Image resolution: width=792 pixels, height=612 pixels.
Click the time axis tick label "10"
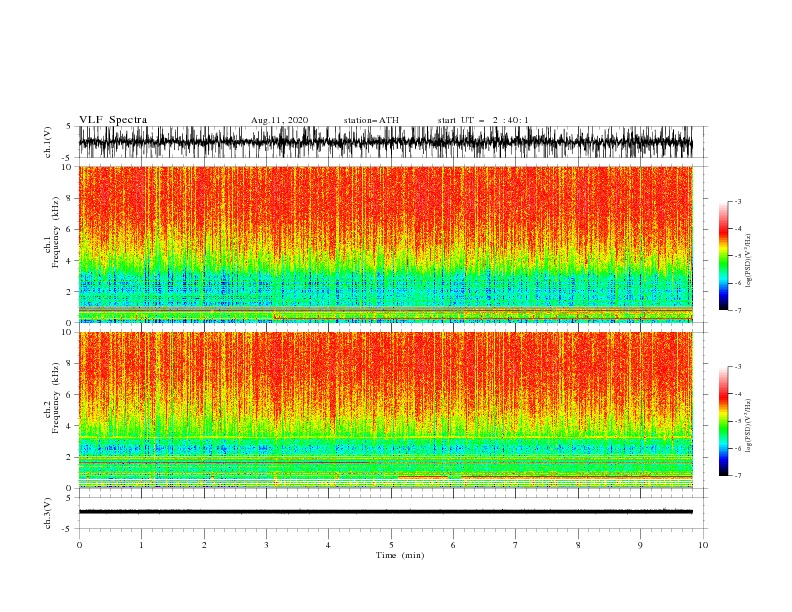point(703,545)
